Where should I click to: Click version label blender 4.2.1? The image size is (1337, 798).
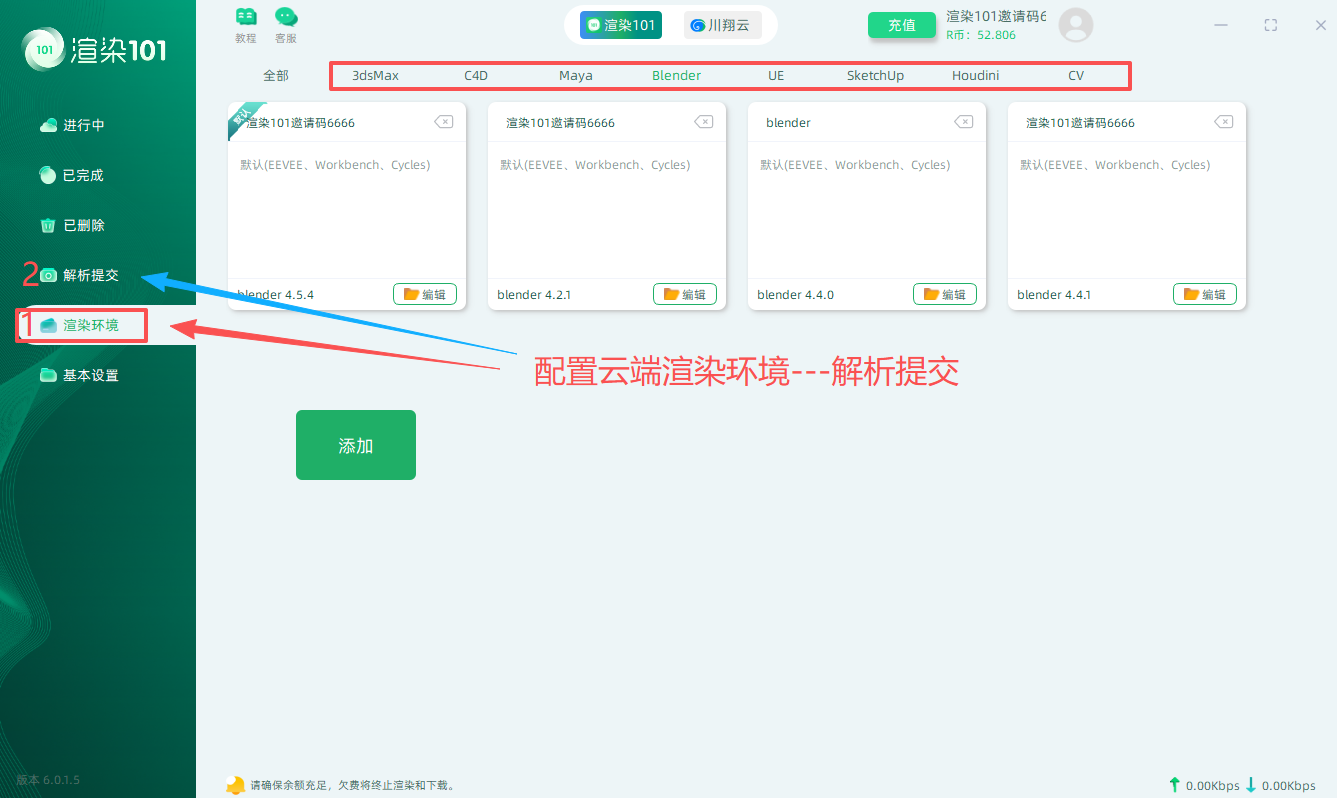pyautogui.click(x=534, y=295)
